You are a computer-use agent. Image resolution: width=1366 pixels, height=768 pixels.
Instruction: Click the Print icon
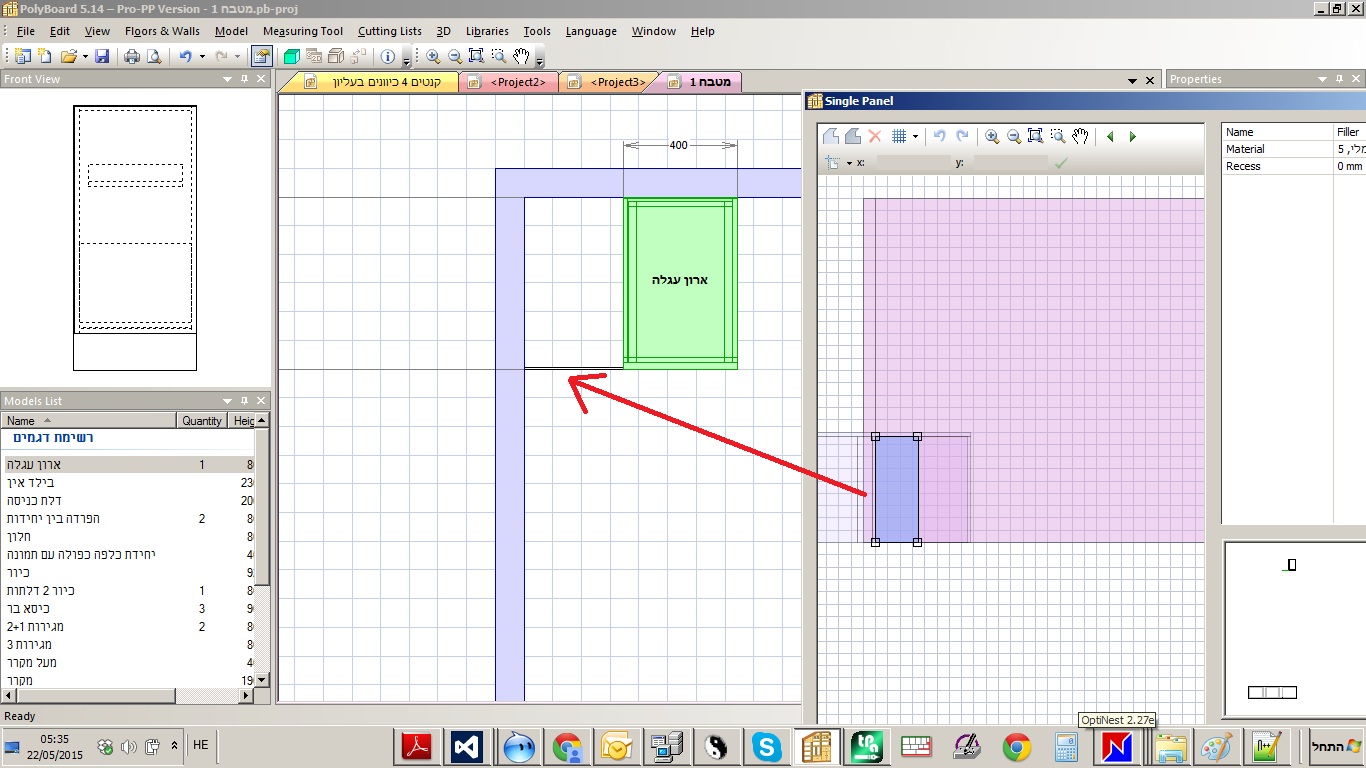132,57
